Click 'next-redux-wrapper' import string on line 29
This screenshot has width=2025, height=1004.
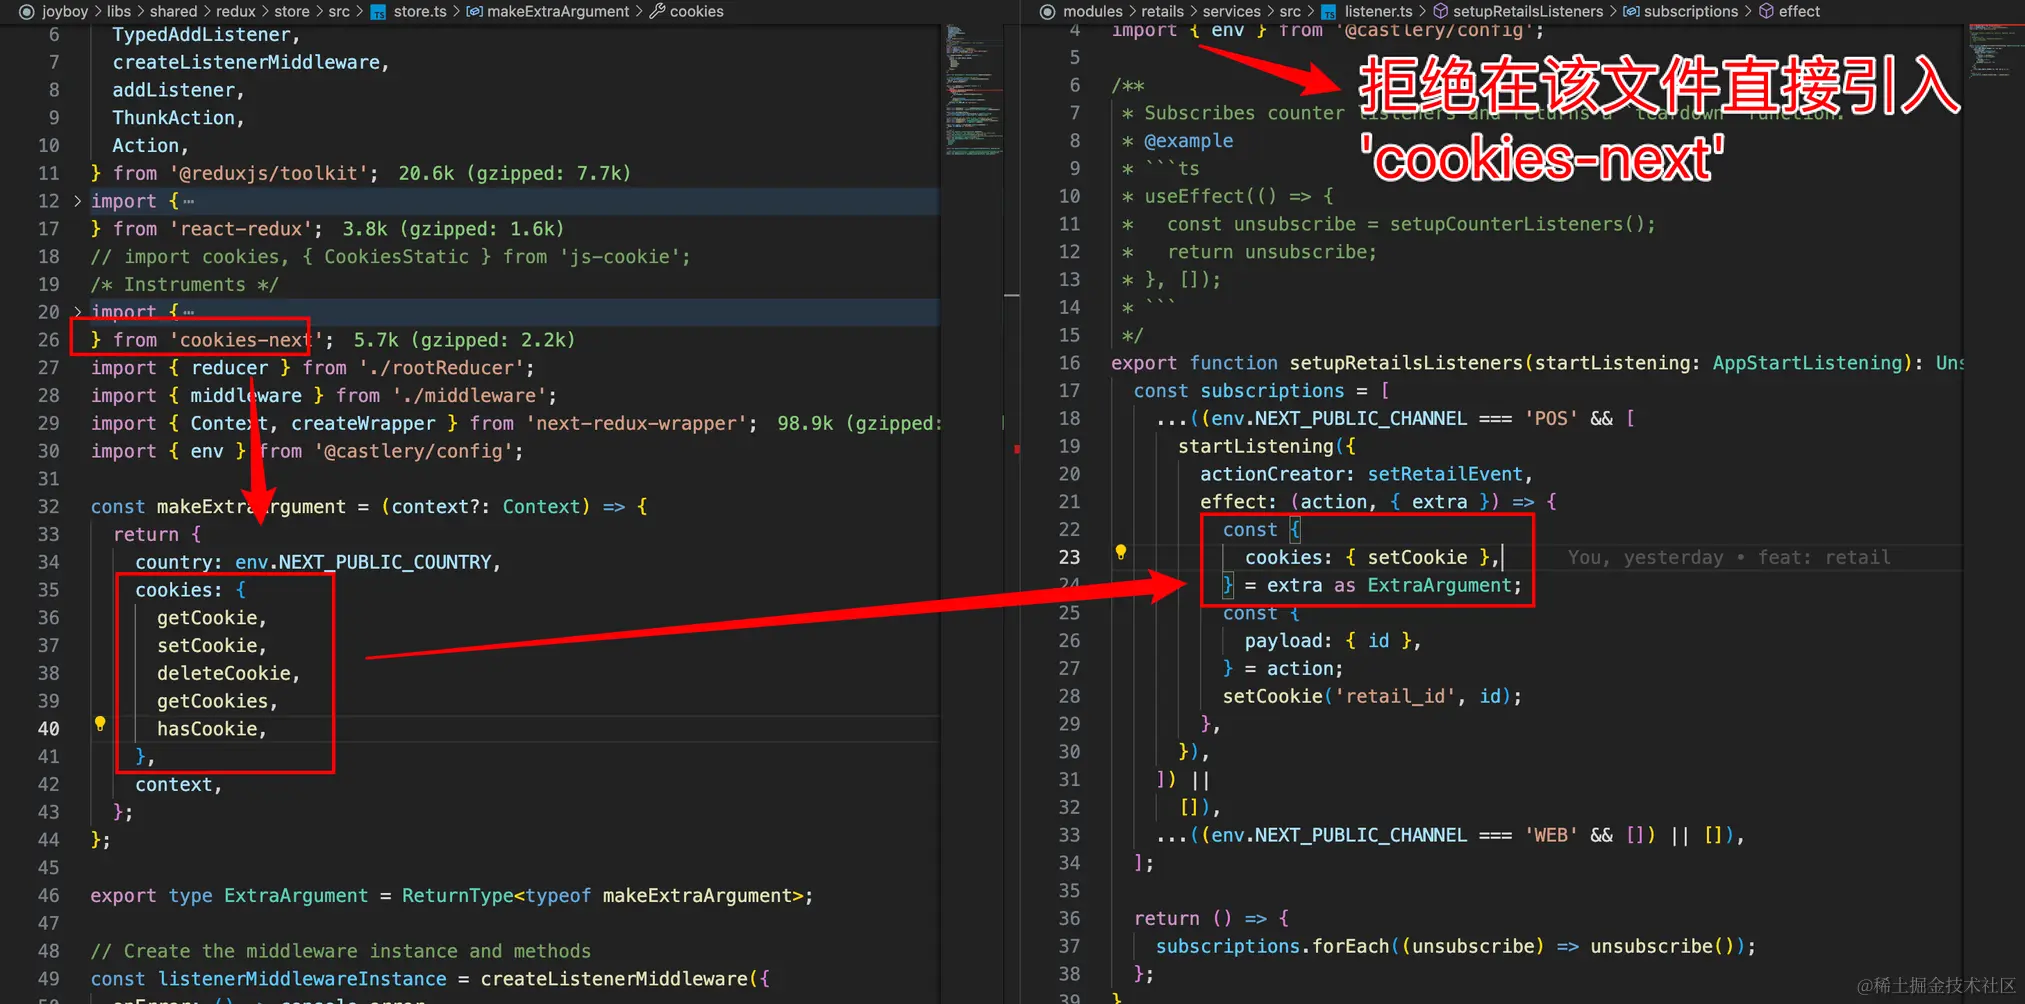click(x=642, y=424)
